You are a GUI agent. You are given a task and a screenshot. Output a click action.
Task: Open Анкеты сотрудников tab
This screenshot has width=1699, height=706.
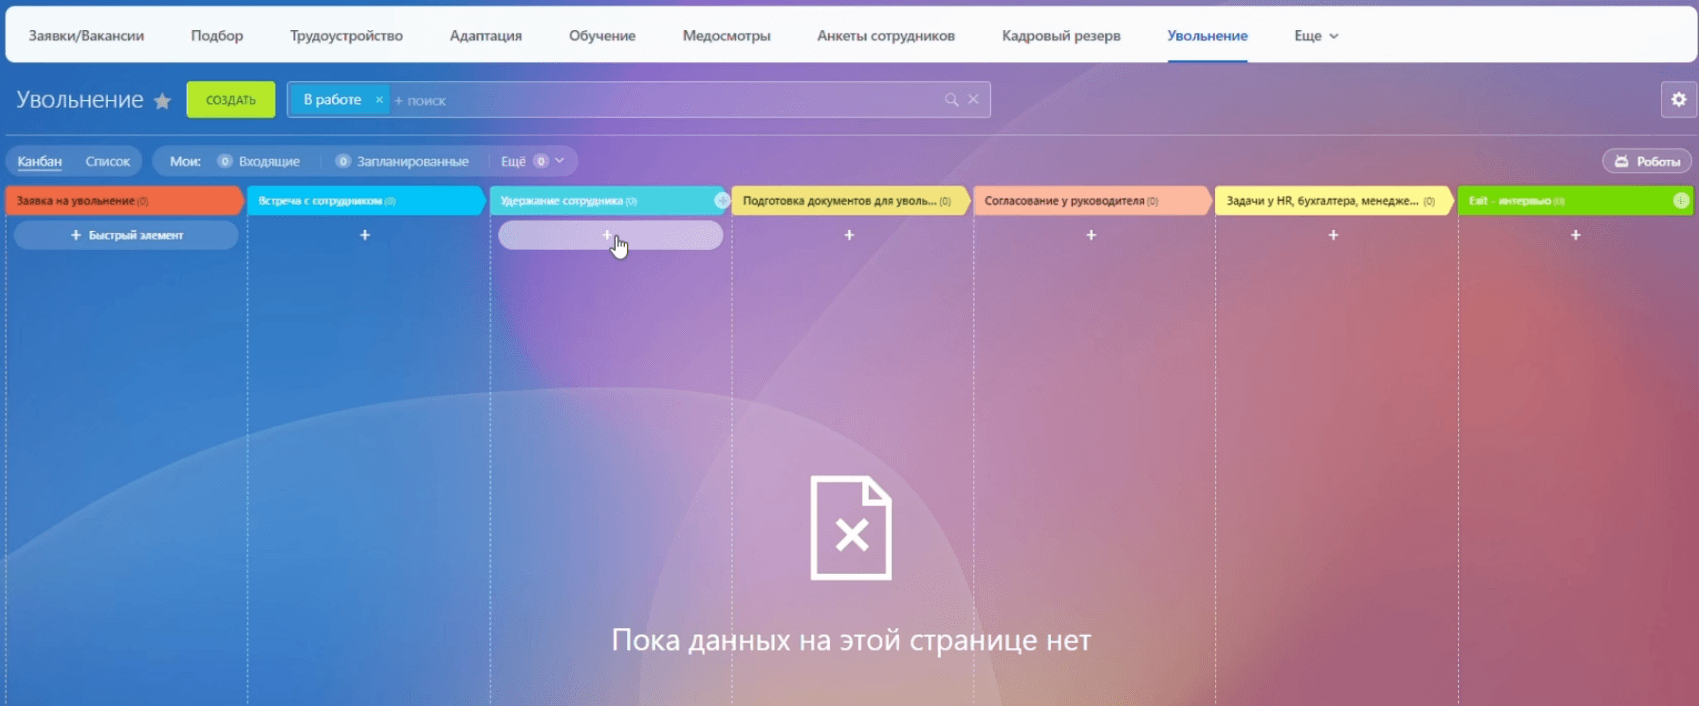pos(886,35)
